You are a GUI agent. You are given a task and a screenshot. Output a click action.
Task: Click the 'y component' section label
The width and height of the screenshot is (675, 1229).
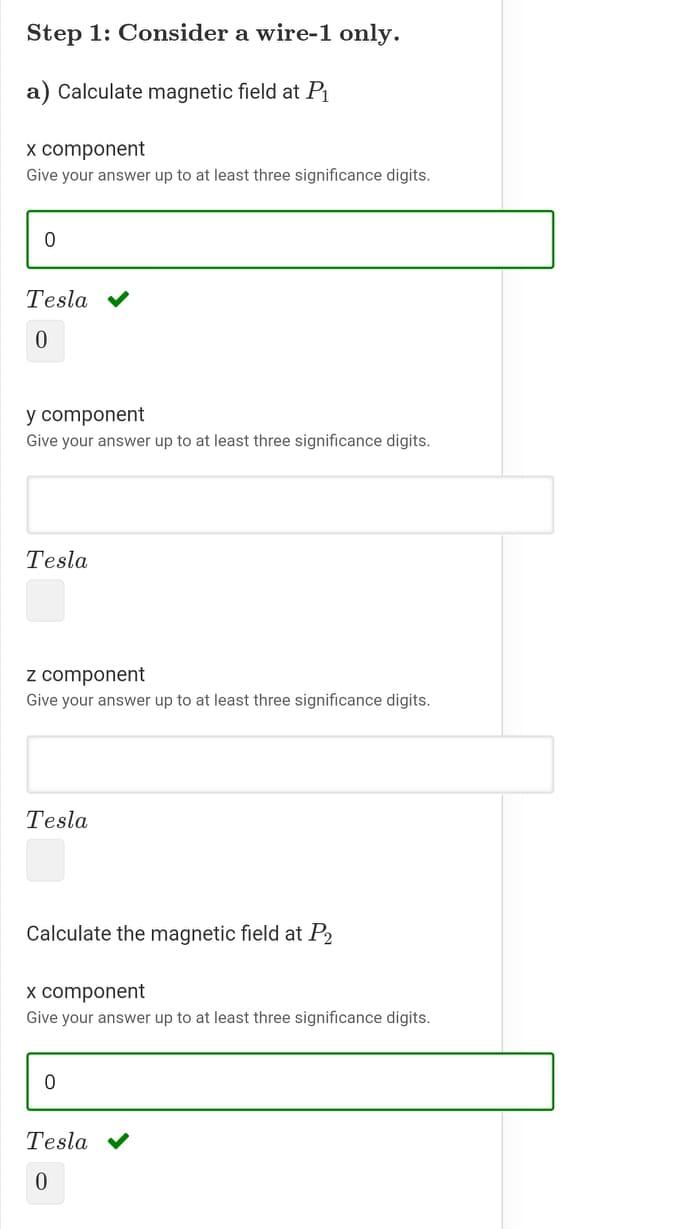85,414
